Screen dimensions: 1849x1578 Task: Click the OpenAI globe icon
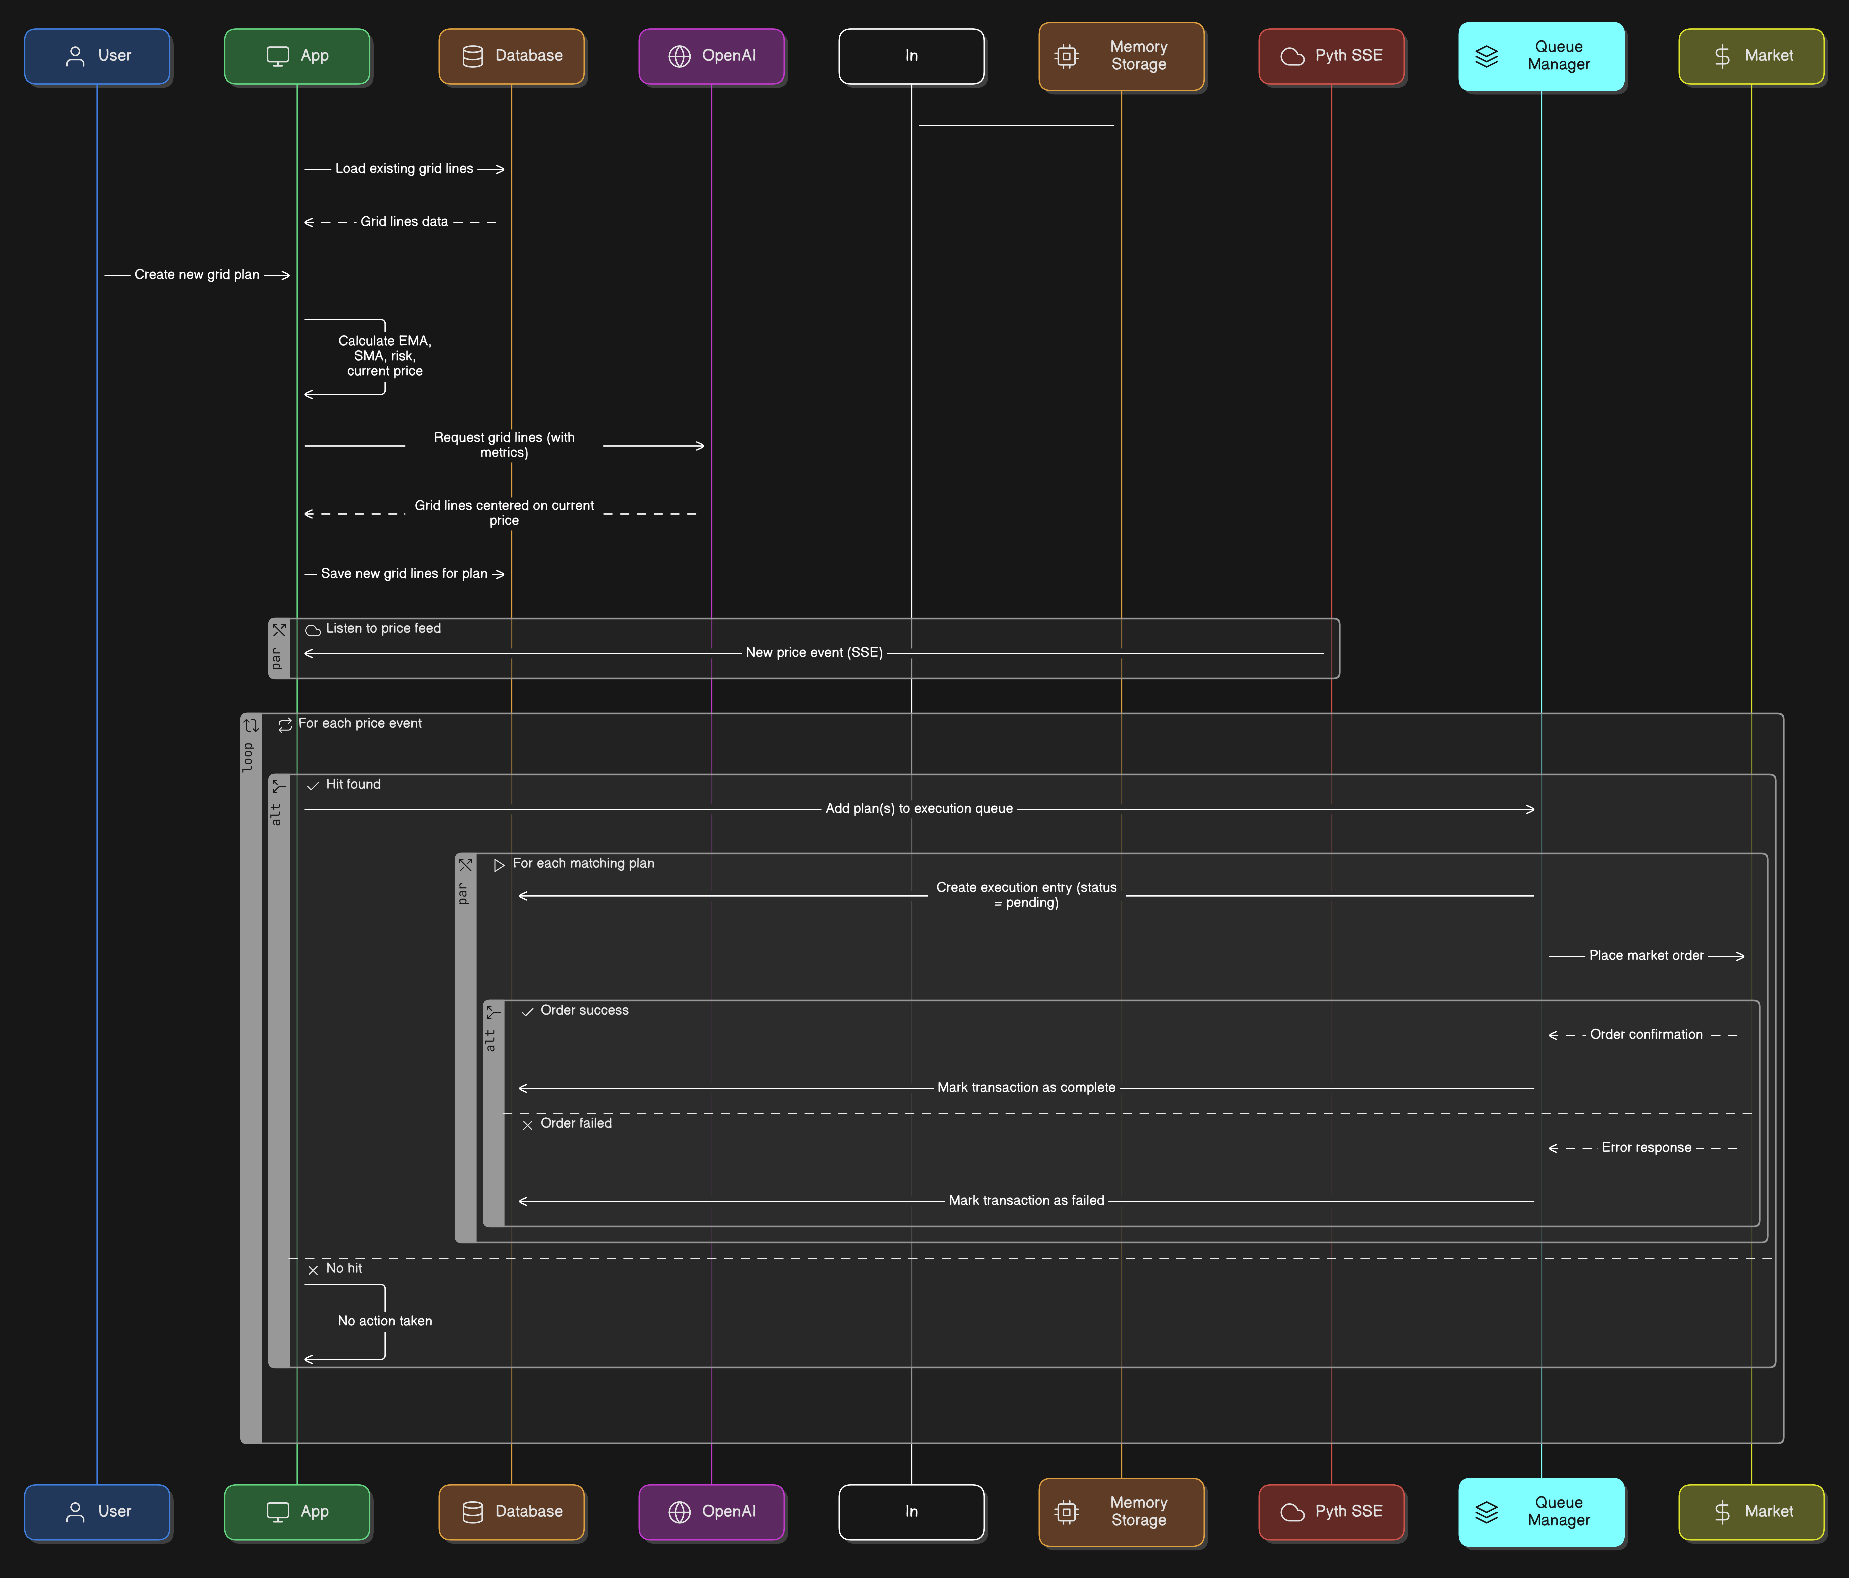pos(680,57)
